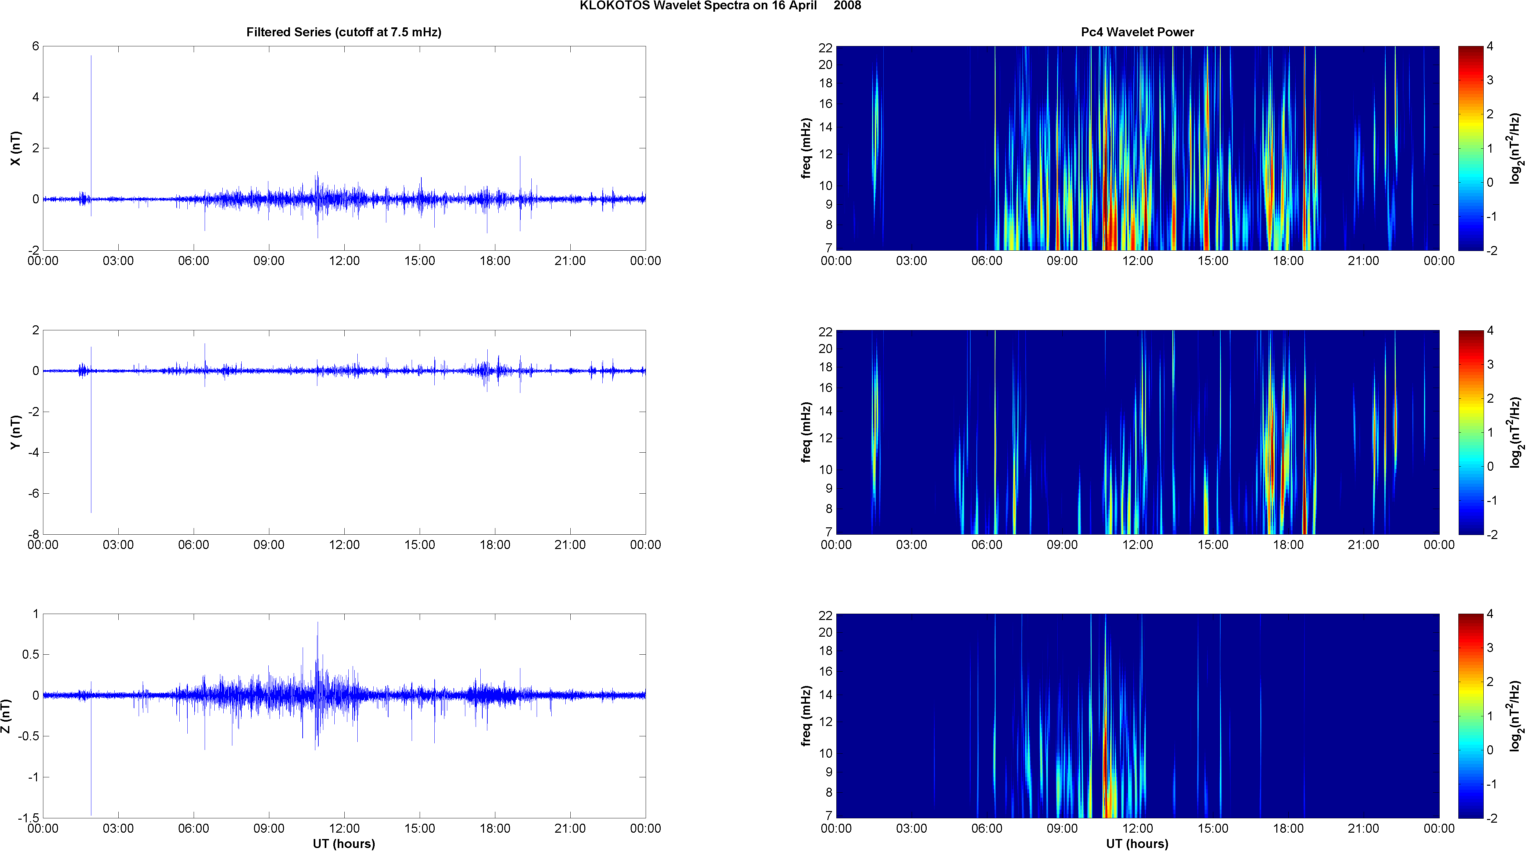This screenshot has height=851, width=1526.
Task: Click the KLOKOTOS Wavelet Spectra main title
Action: [x=720, y=6]
